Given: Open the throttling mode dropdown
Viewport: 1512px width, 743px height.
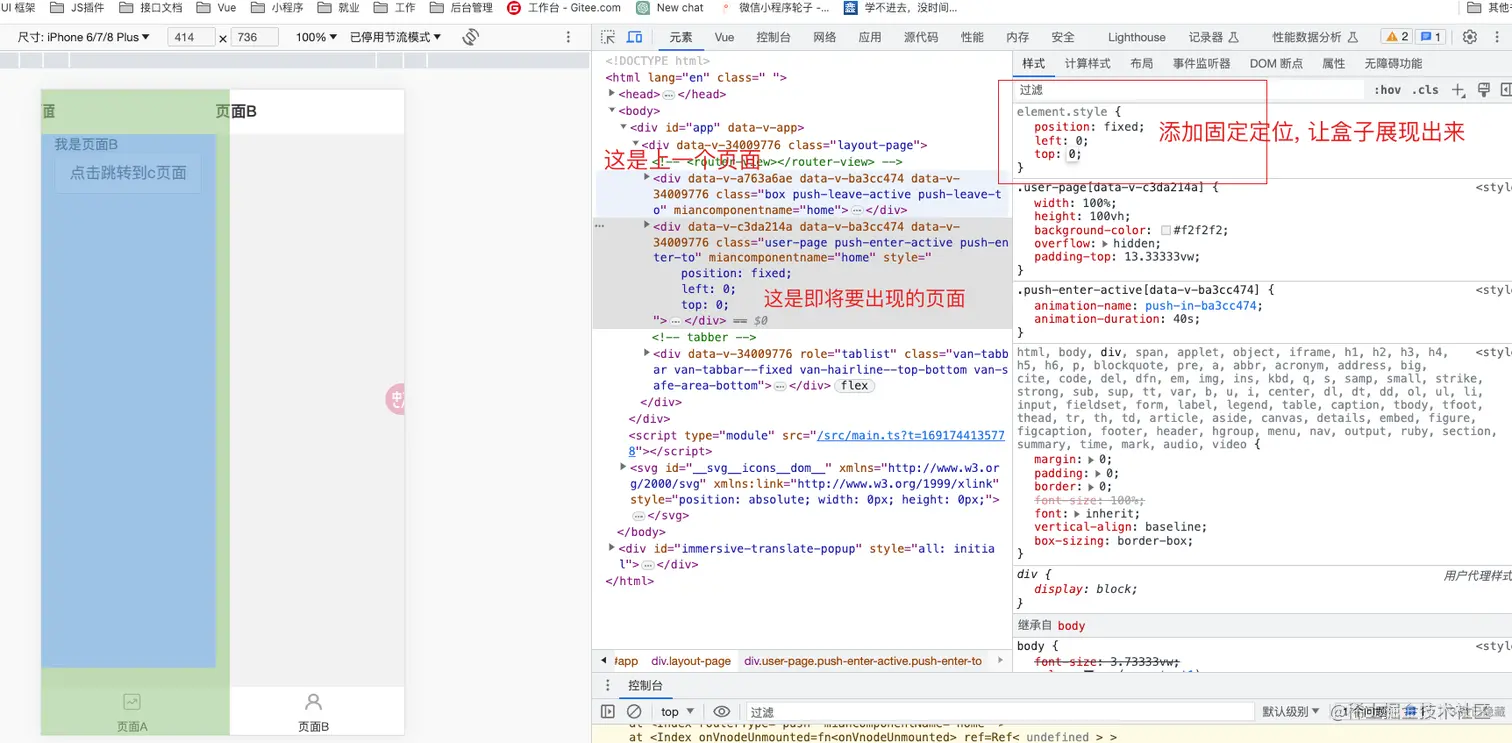Looking at the screenshot, I should click(x=396, y=37).
